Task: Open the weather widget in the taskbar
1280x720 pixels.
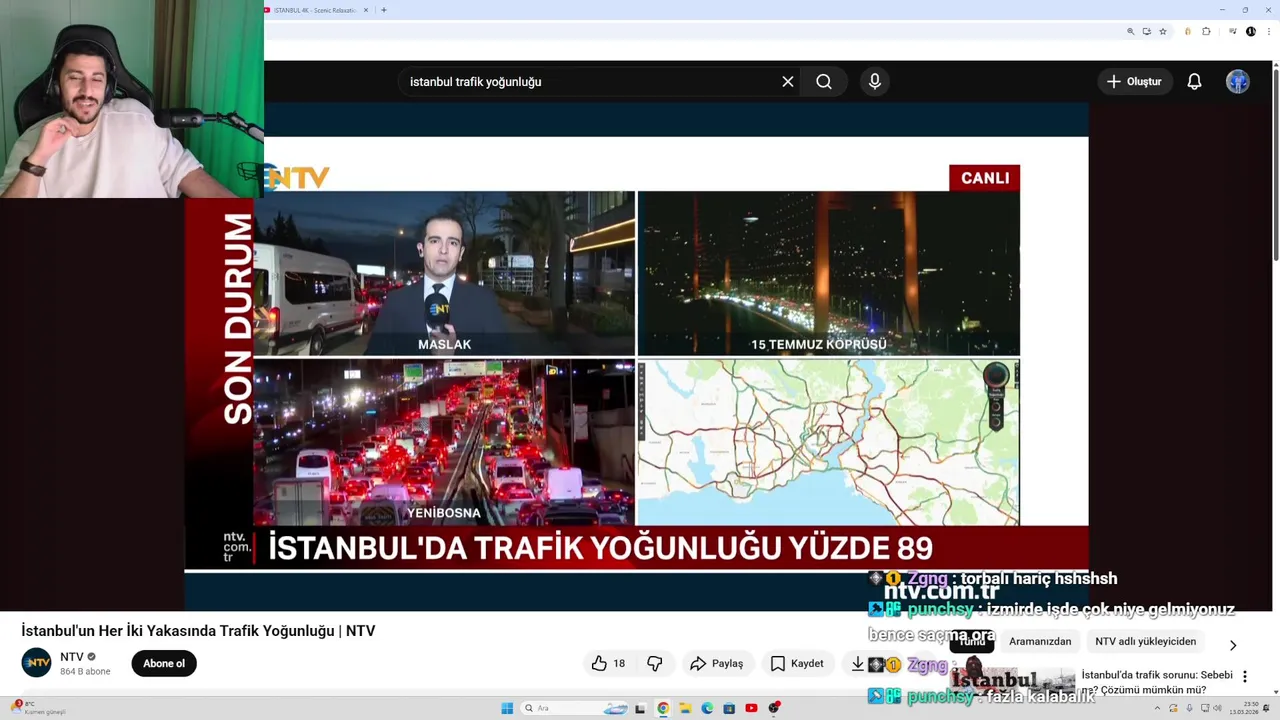Action: 40,708
